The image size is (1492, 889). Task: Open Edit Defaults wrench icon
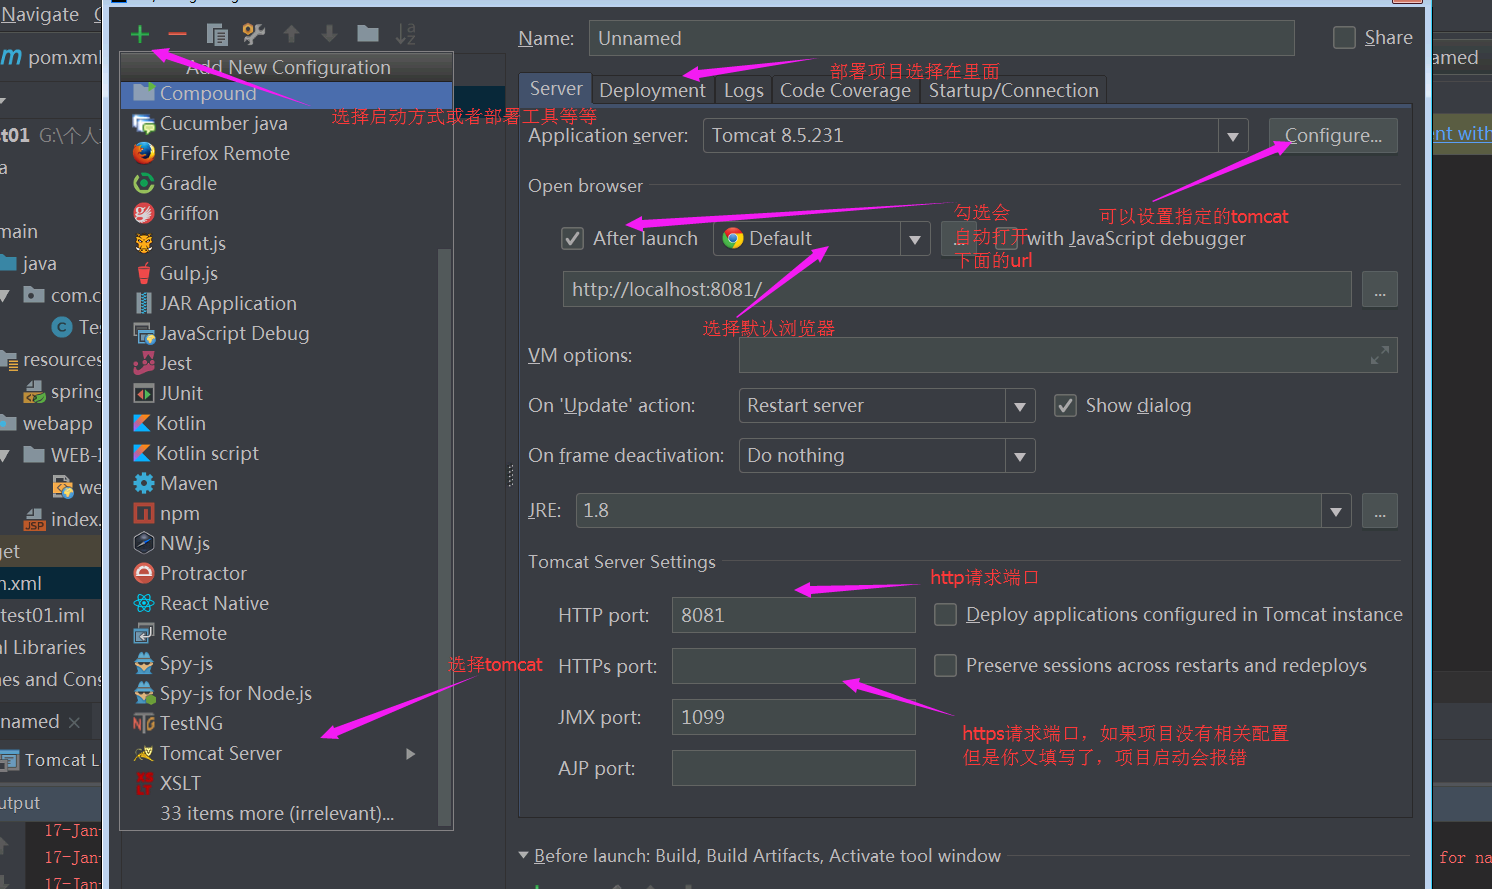[254, 34]
